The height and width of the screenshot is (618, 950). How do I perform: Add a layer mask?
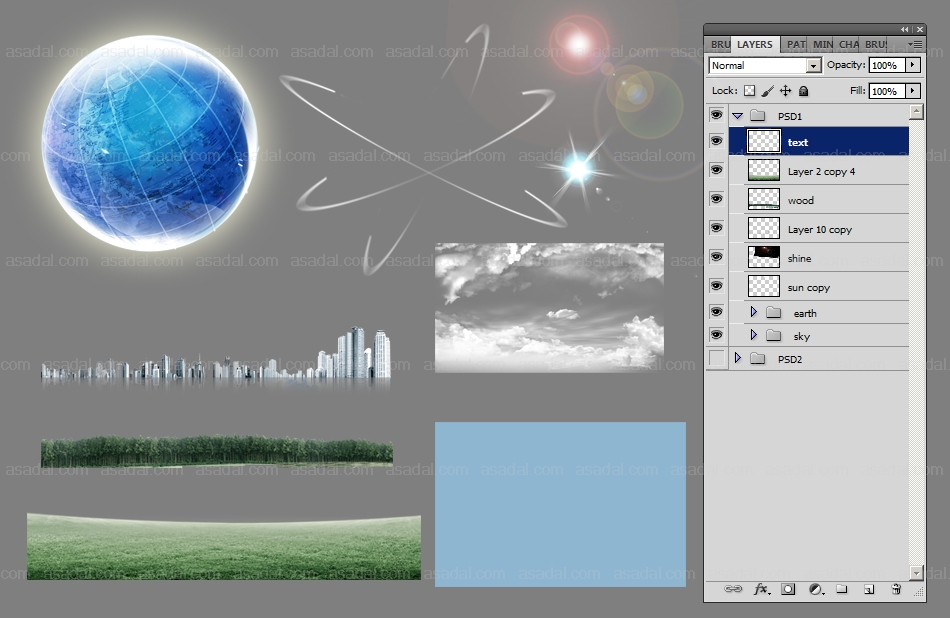788,590
